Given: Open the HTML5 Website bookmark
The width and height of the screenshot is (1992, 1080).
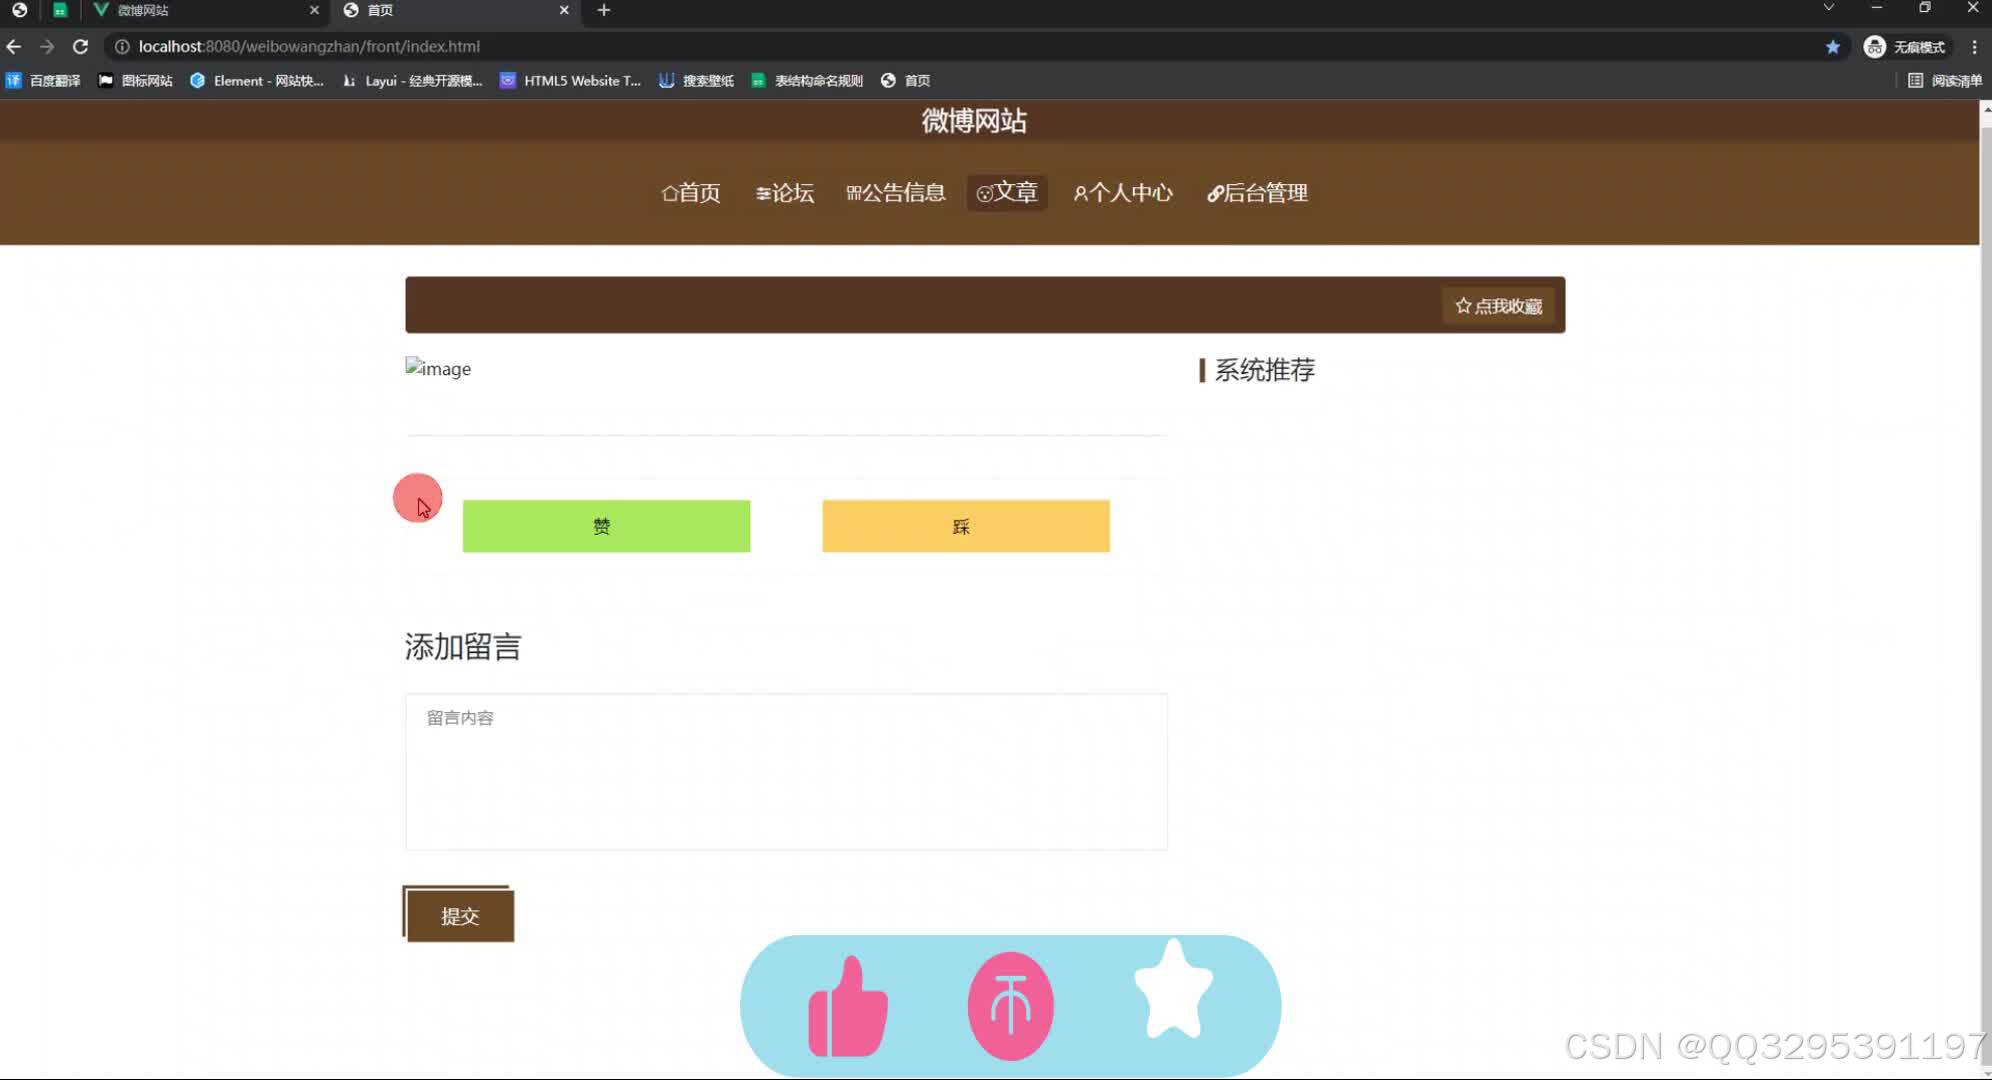Looking at the screenshot, I should pos(570,81).
